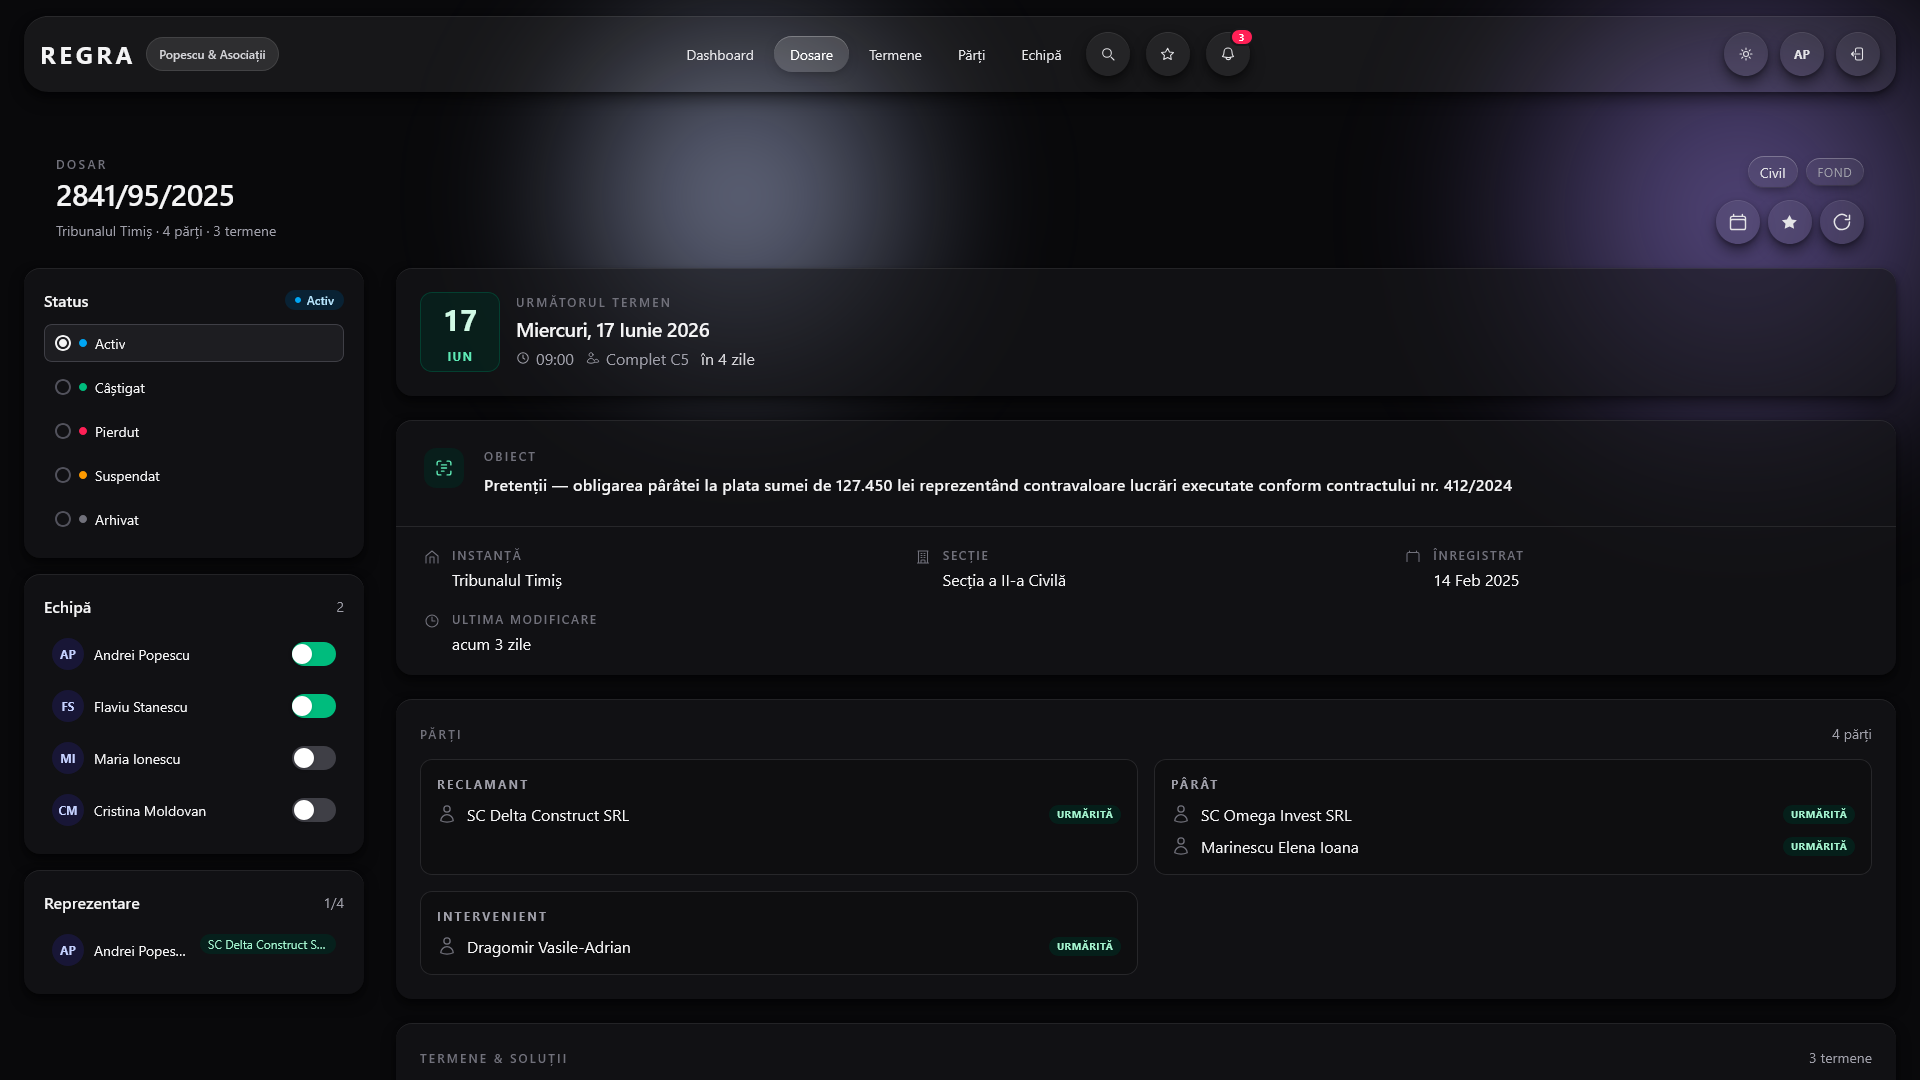Click the Miercuri, 17 Iunie 2026 heading
Image resolution: width=1920 pixels, height=1080 pixels.
click(613, 330)
